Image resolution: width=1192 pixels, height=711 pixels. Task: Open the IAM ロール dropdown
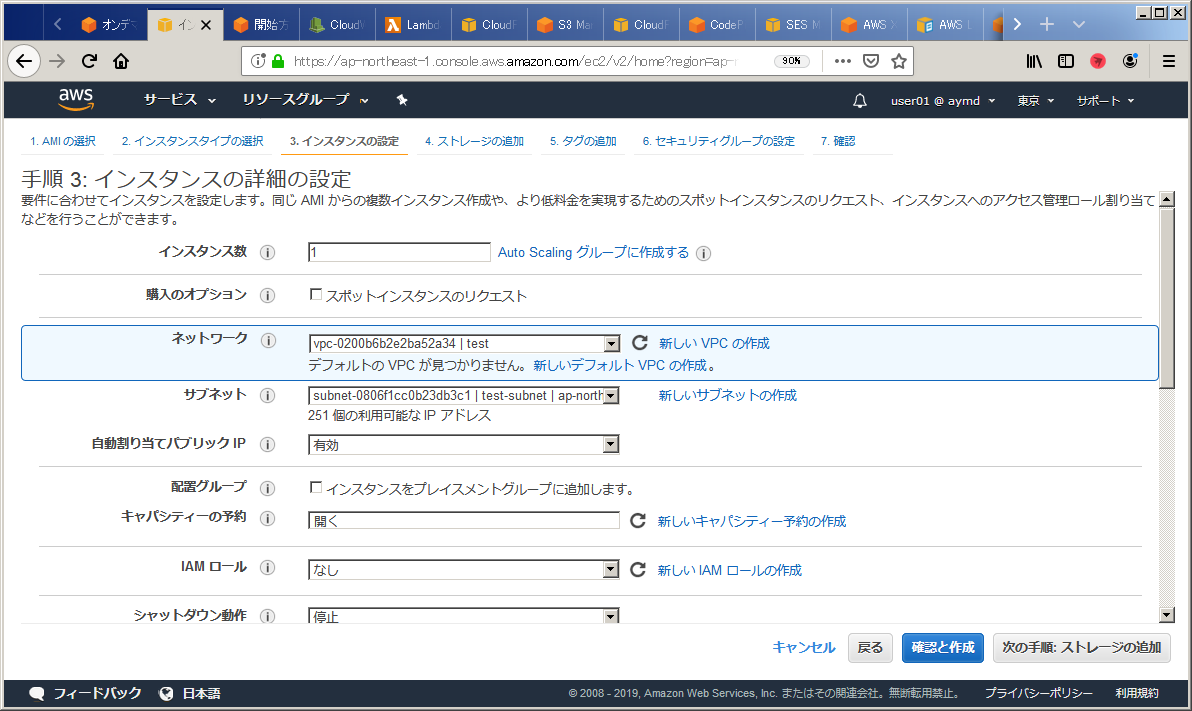464,570
